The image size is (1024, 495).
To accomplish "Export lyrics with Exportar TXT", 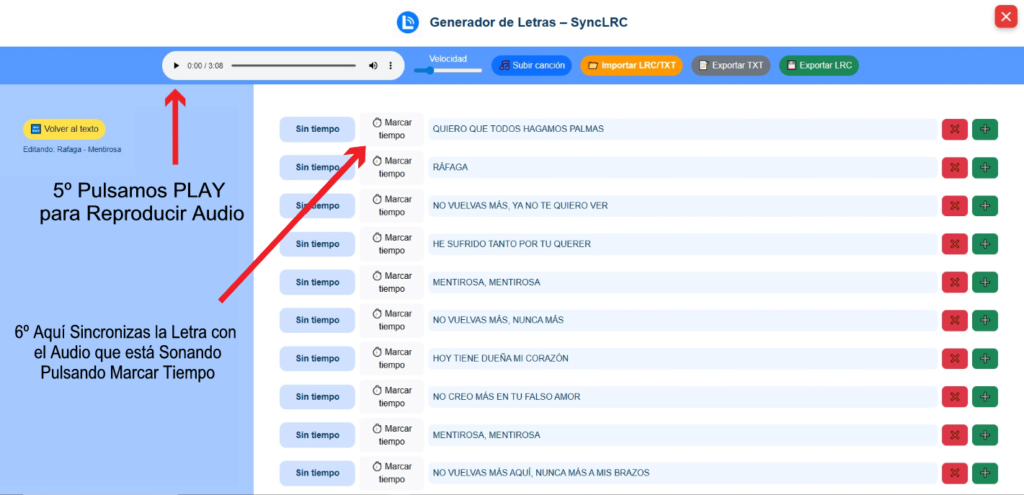I will (x=731, y=66).
